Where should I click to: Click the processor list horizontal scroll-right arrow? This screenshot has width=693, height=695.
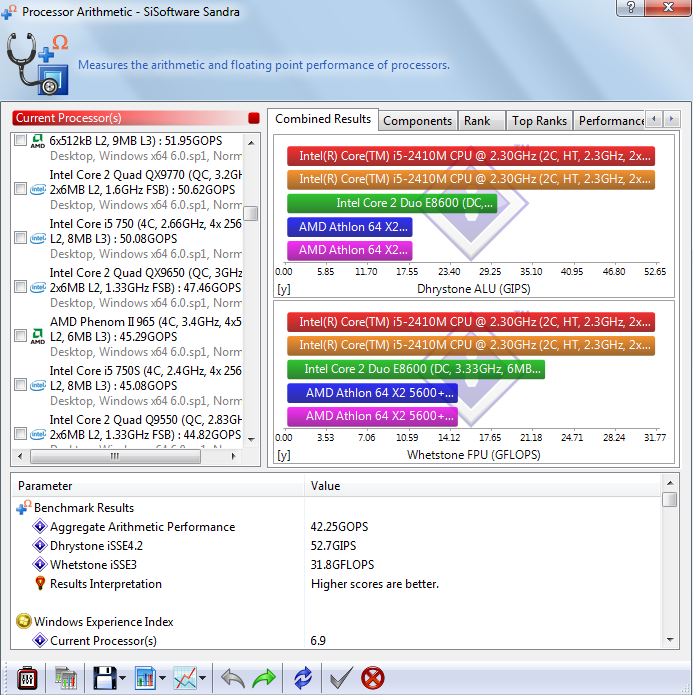point(233,456)
